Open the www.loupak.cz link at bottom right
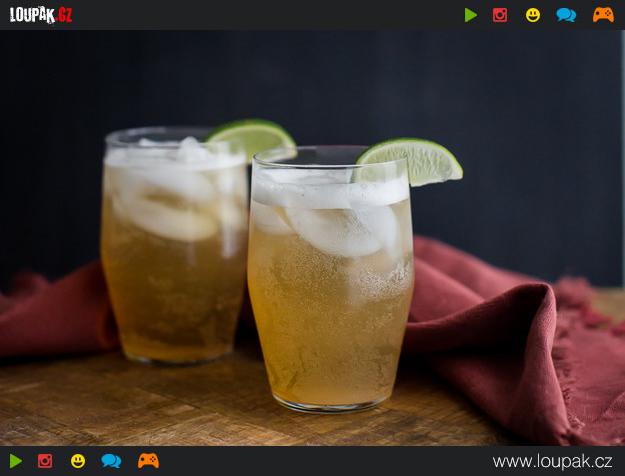Screen dimensions: 625x476 tap(552, 461)
